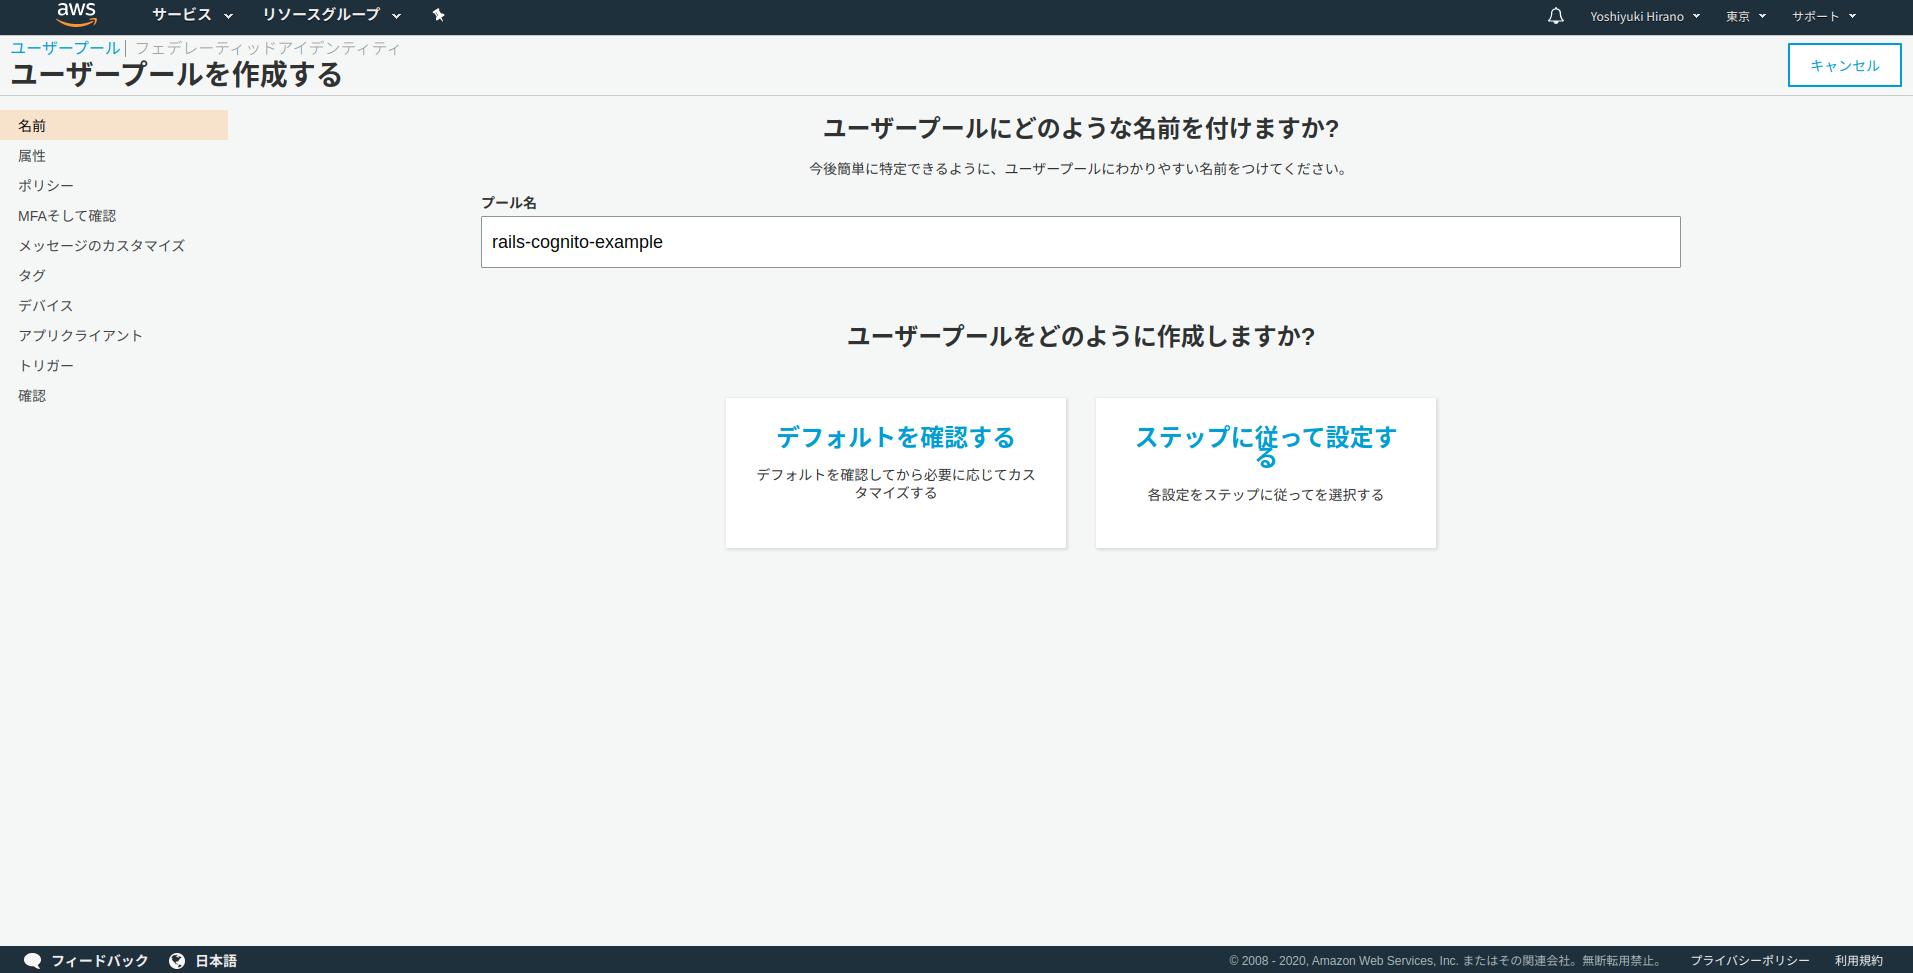
Task: Click the pin favorites icon in navbar
Action: [438, 16]
